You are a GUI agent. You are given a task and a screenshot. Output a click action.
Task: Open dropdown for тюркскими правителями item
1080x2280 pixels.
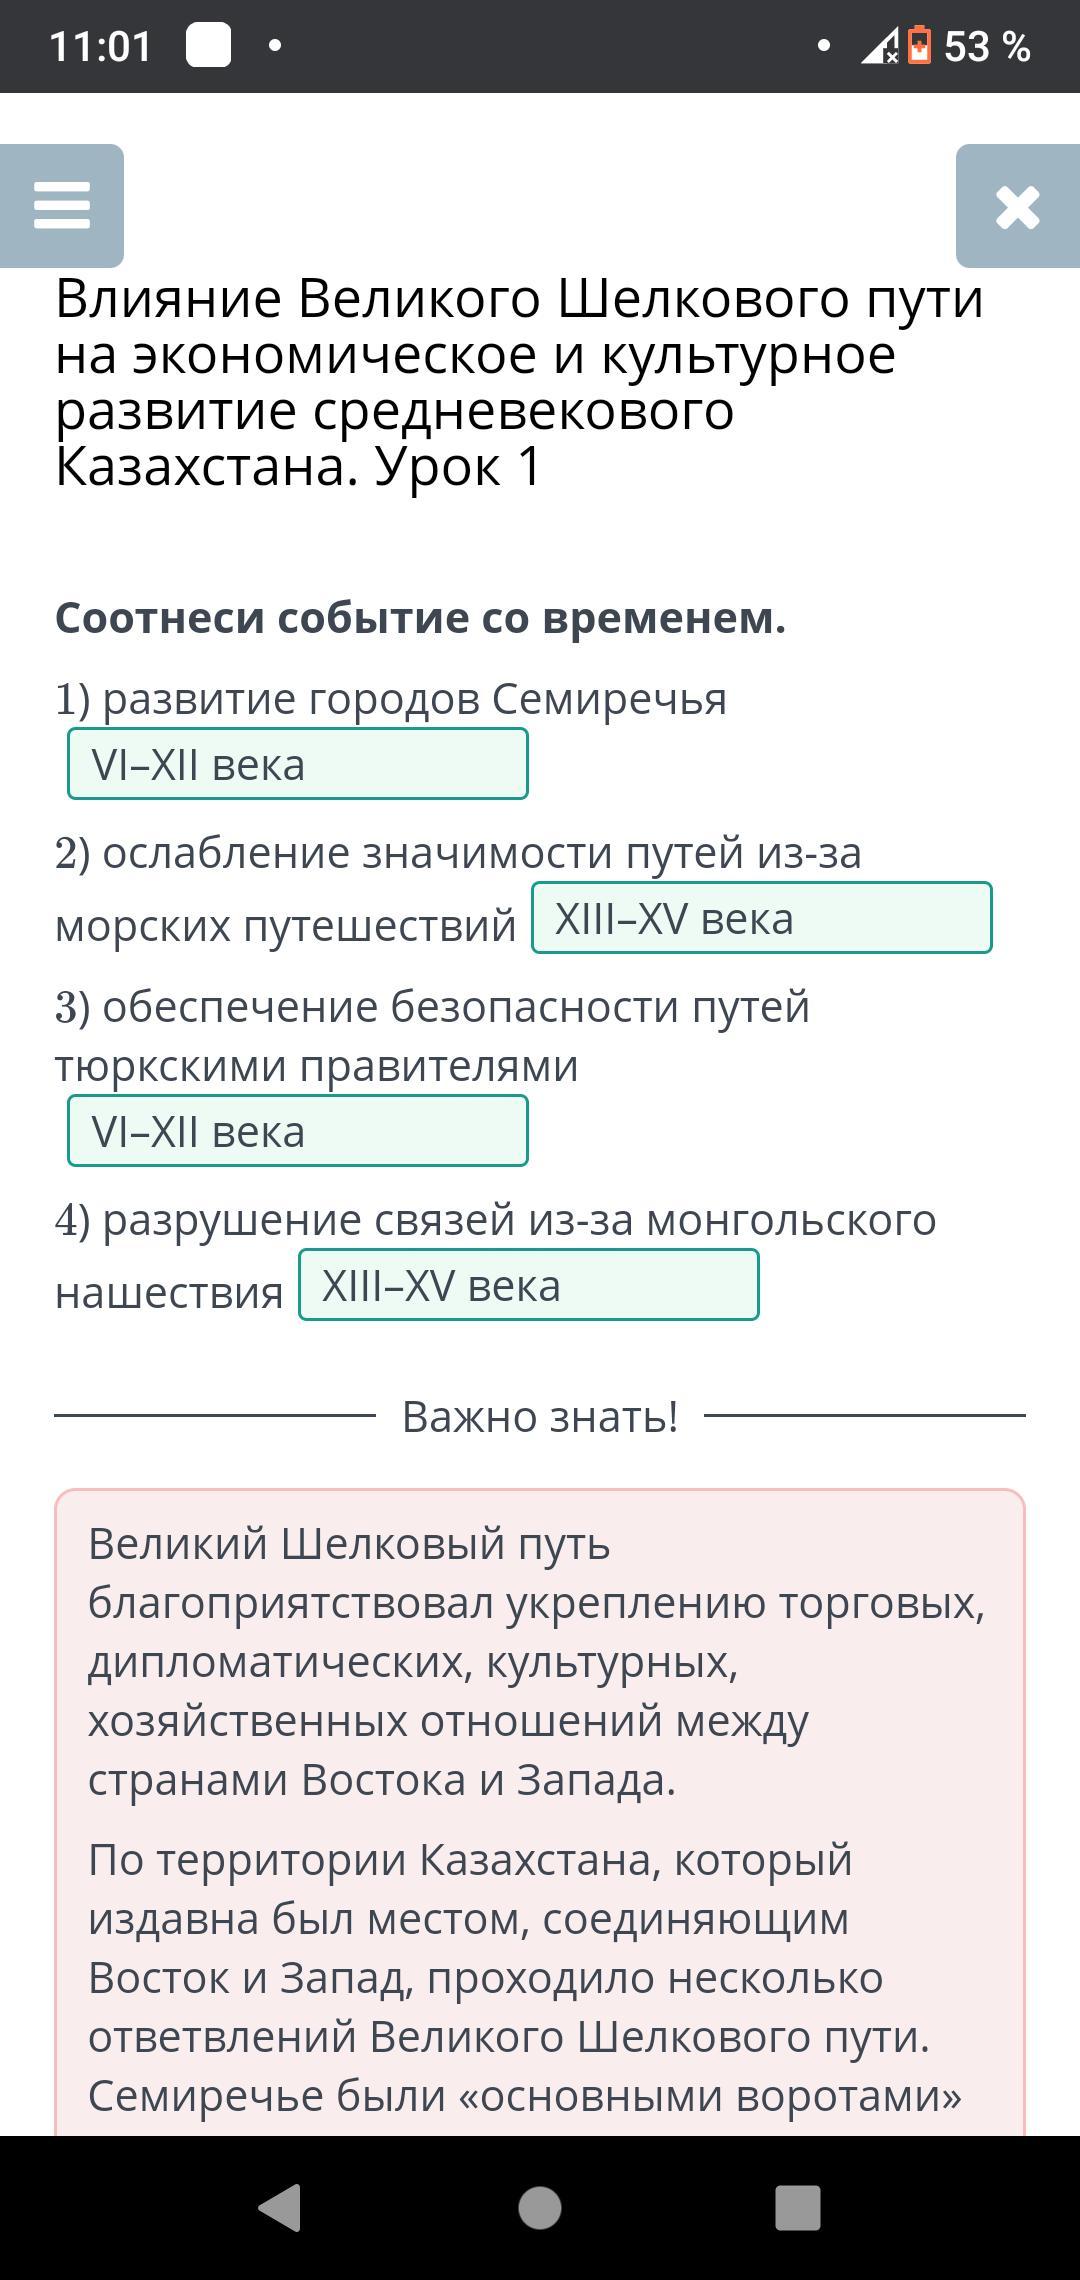(297, 1131)
